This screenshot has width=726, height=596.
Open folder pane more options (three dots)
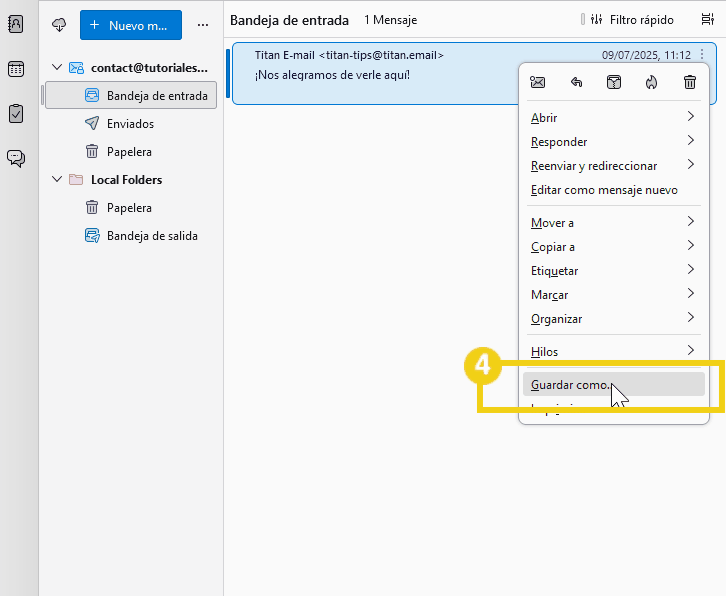(x=203, y=24)
